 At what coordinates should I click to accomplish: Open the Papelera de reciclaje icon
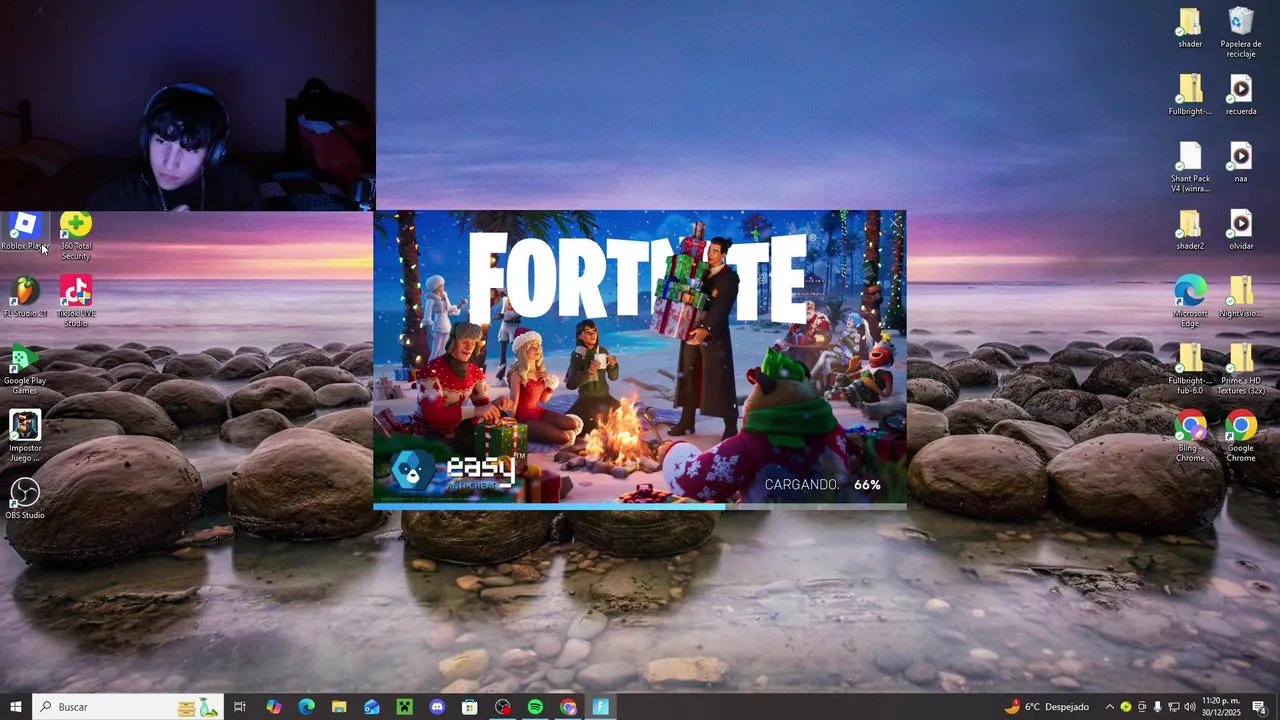tap(1240, 32)
